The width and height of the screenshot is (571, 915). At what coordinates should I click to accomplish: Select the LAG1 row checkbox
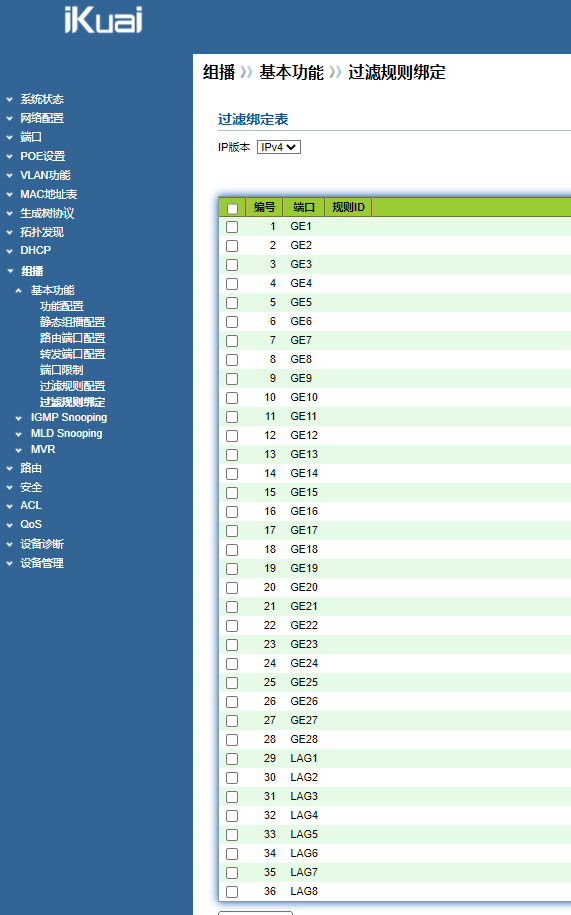click(x=232, y=759)
